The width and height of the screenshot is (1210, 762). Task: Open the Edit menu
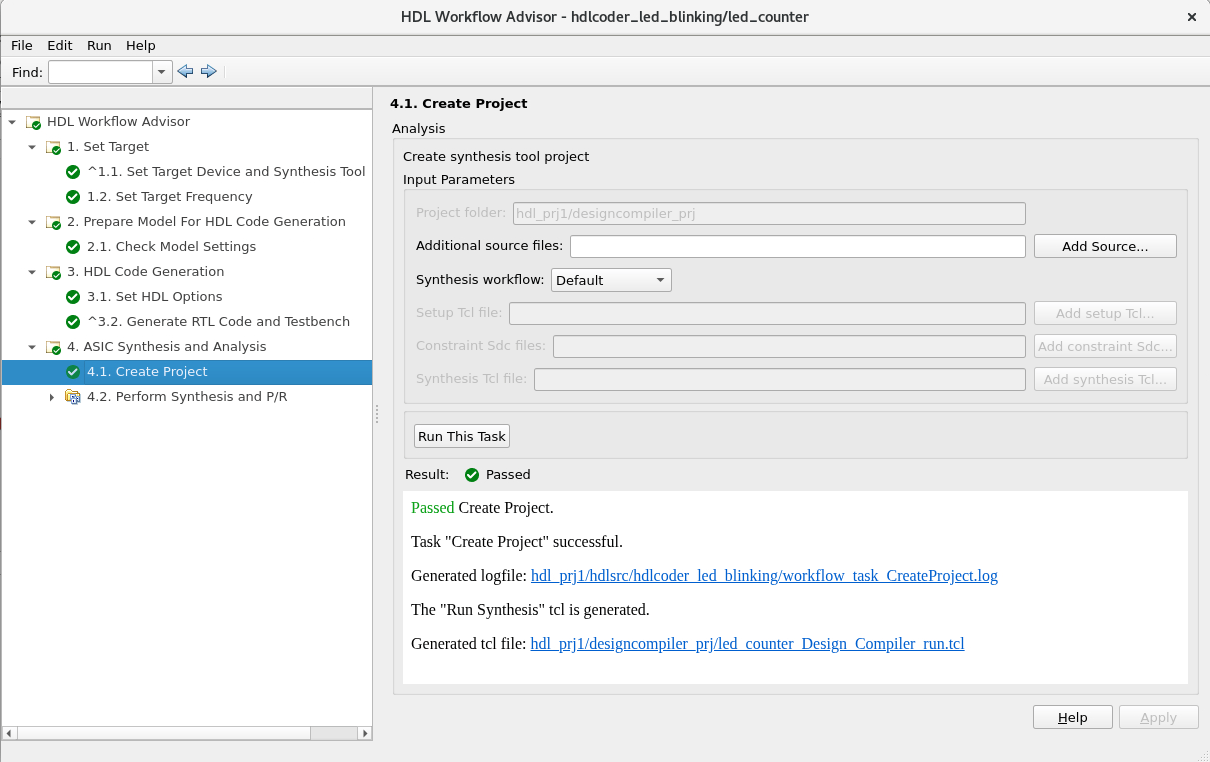pos(60,45)
